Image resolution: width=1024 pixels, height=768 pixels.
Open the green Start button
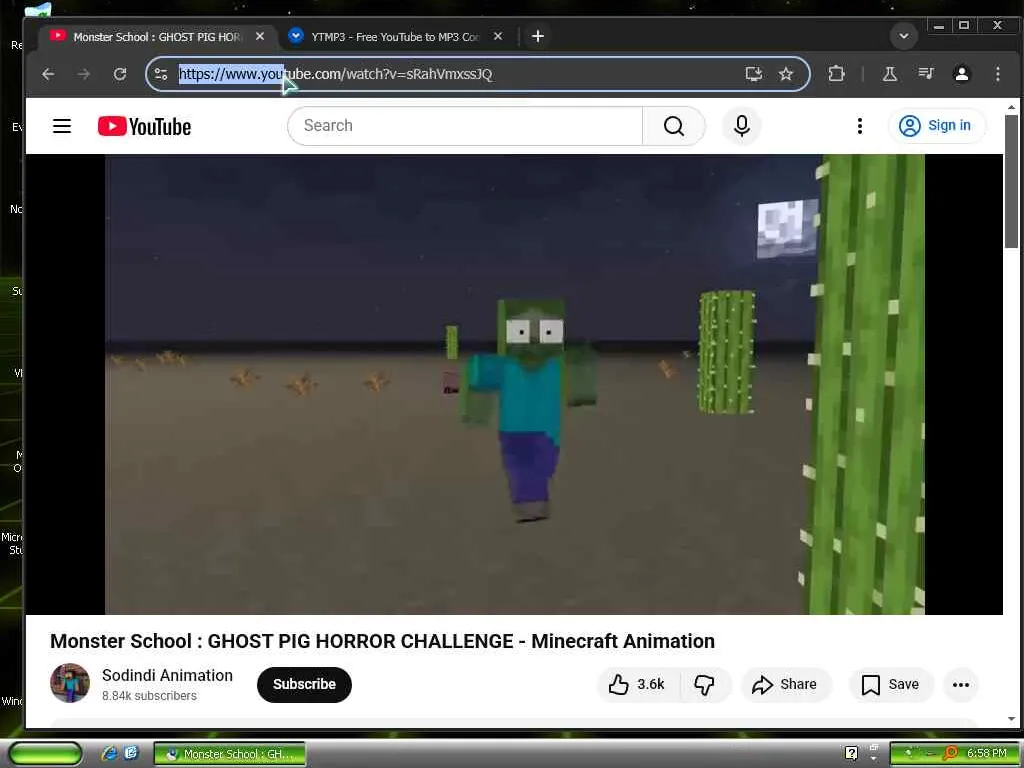pos(46,754)
